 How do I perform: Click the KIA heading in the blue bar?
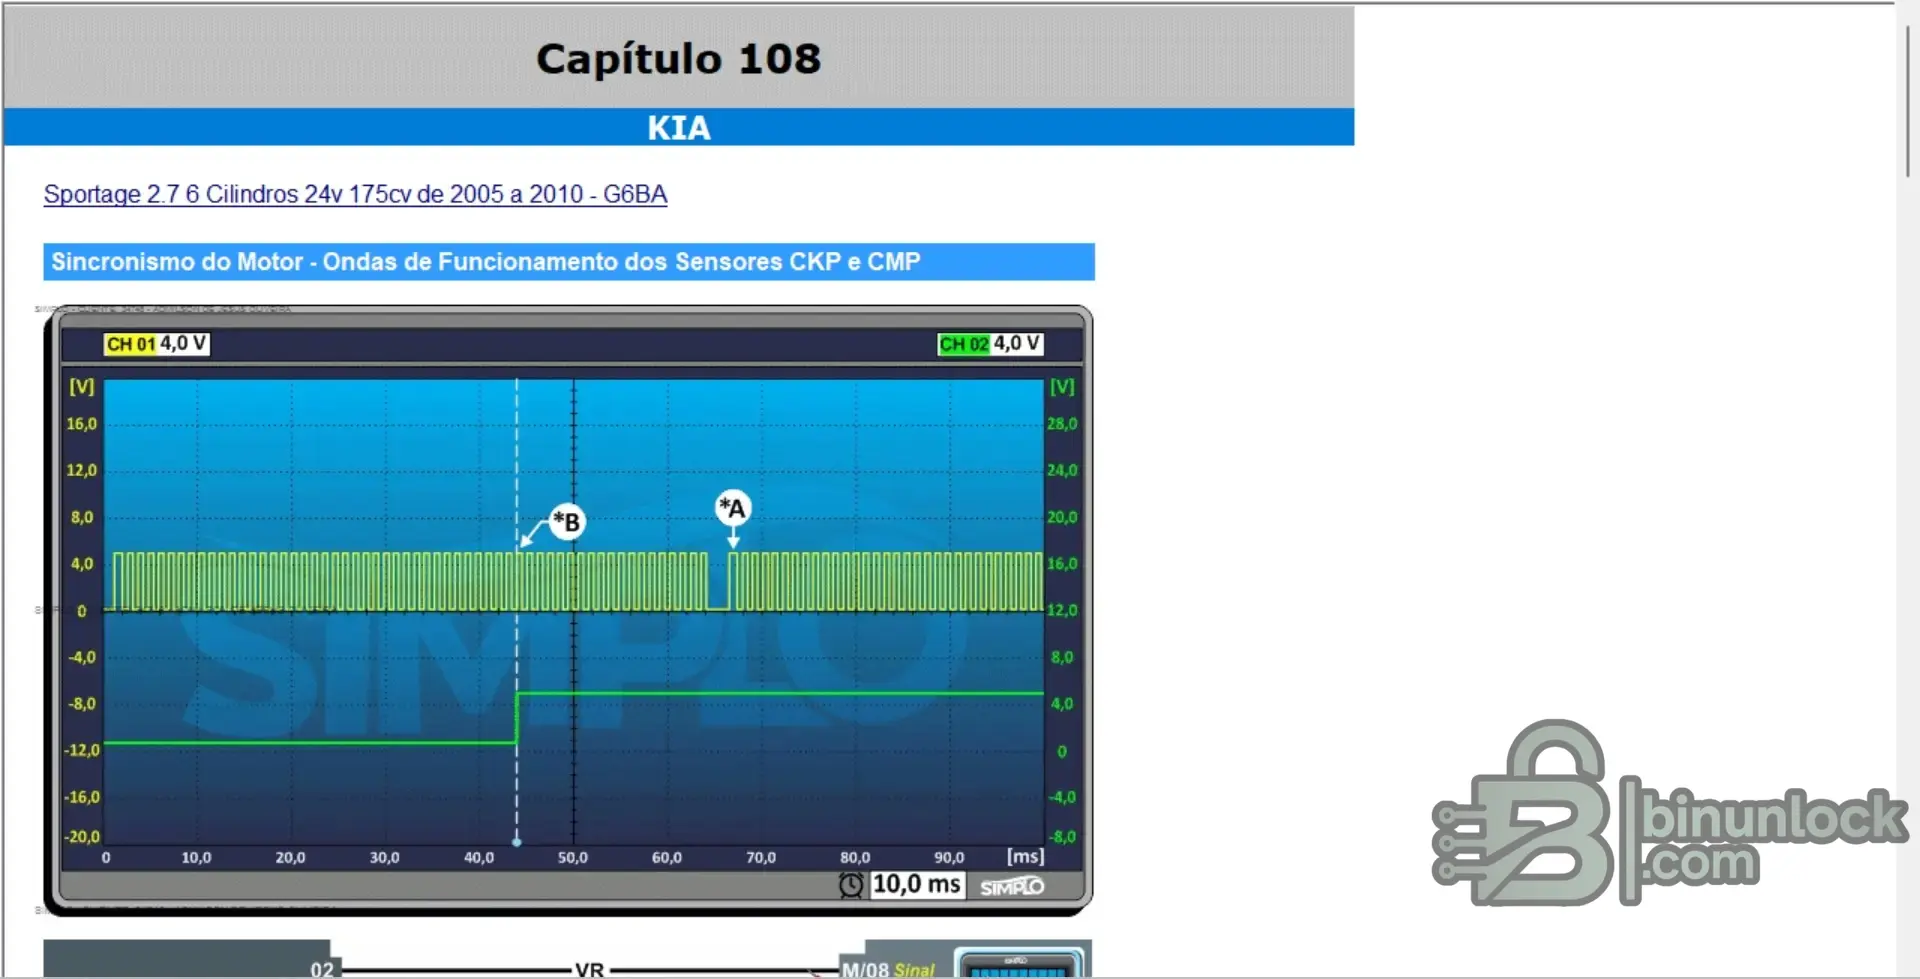click(678, 128)
